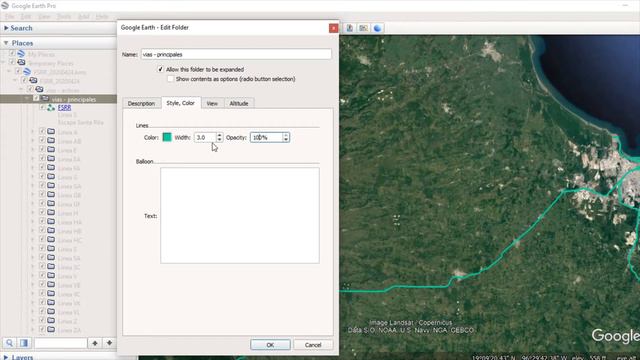
Task: Uncheck the Linea SC folder checkbox
Action: tap(42, 266)
